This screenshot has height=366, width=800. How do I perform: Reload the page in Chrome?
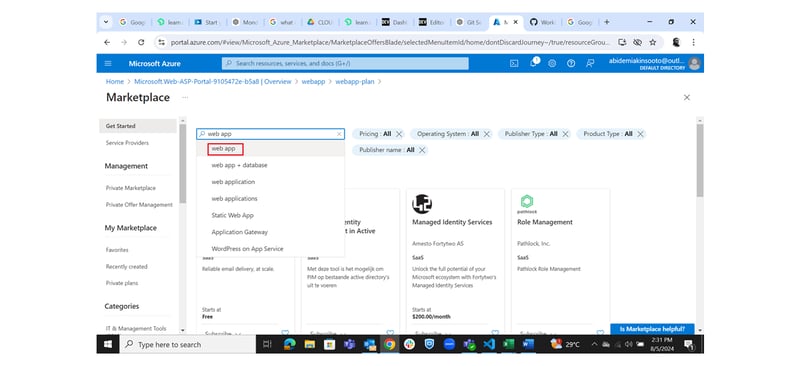141,42
